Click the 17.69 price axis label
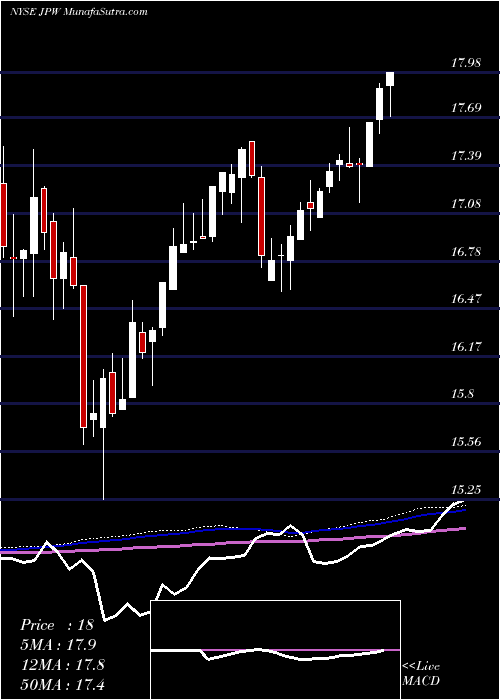The width and height of the screenshot is (500, 700). [466, 107]
